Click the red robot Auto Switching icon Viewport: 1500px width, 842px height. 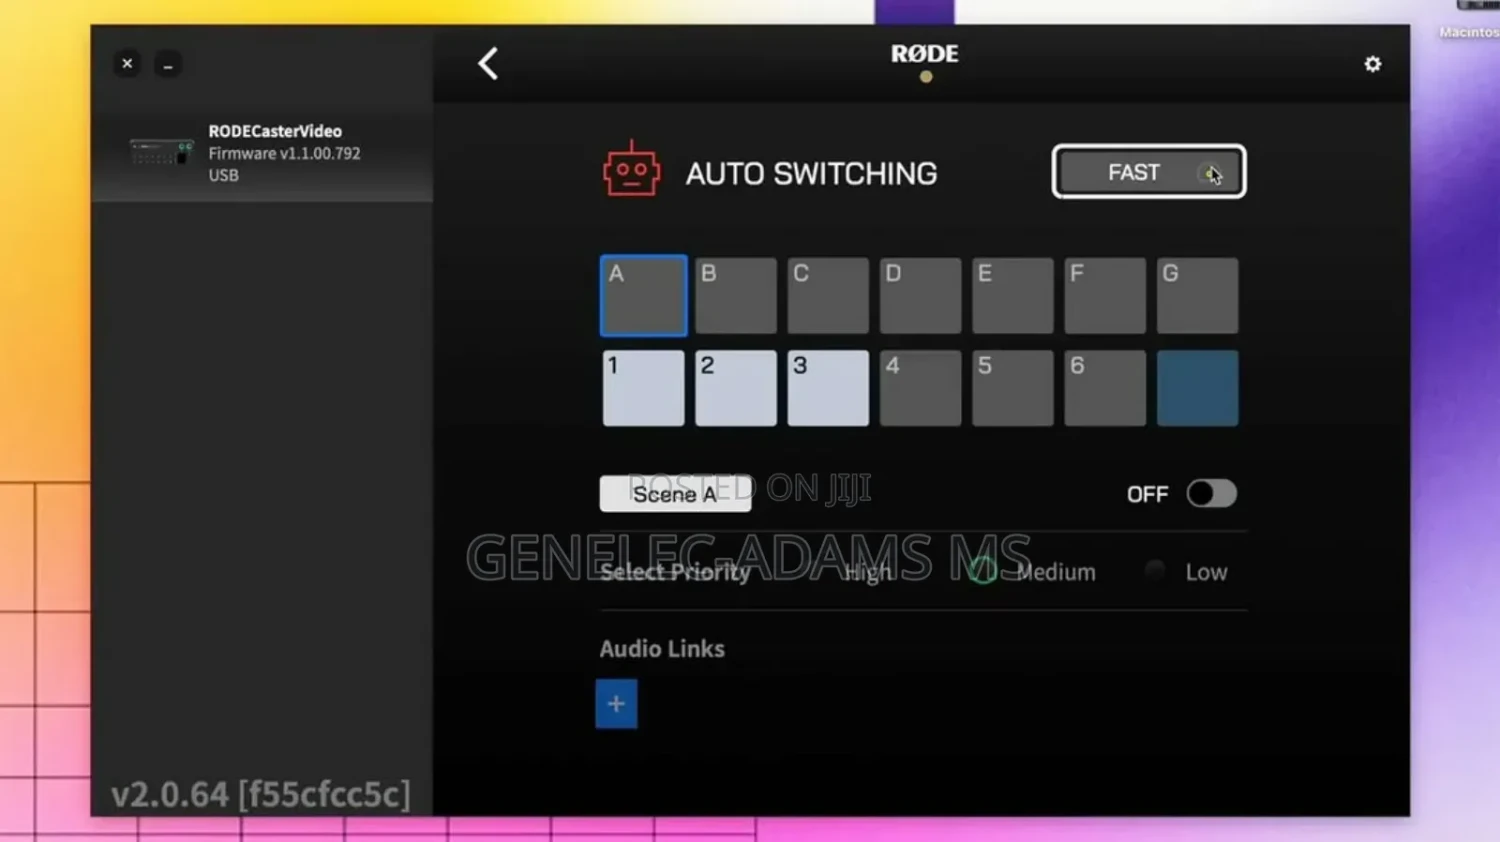point(631,170)
